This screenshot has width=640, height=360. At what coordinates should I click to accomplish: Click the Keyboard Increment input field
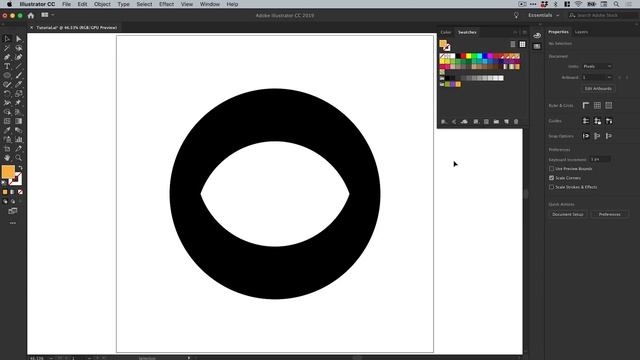pyautogui.click(x=600, y=160)
